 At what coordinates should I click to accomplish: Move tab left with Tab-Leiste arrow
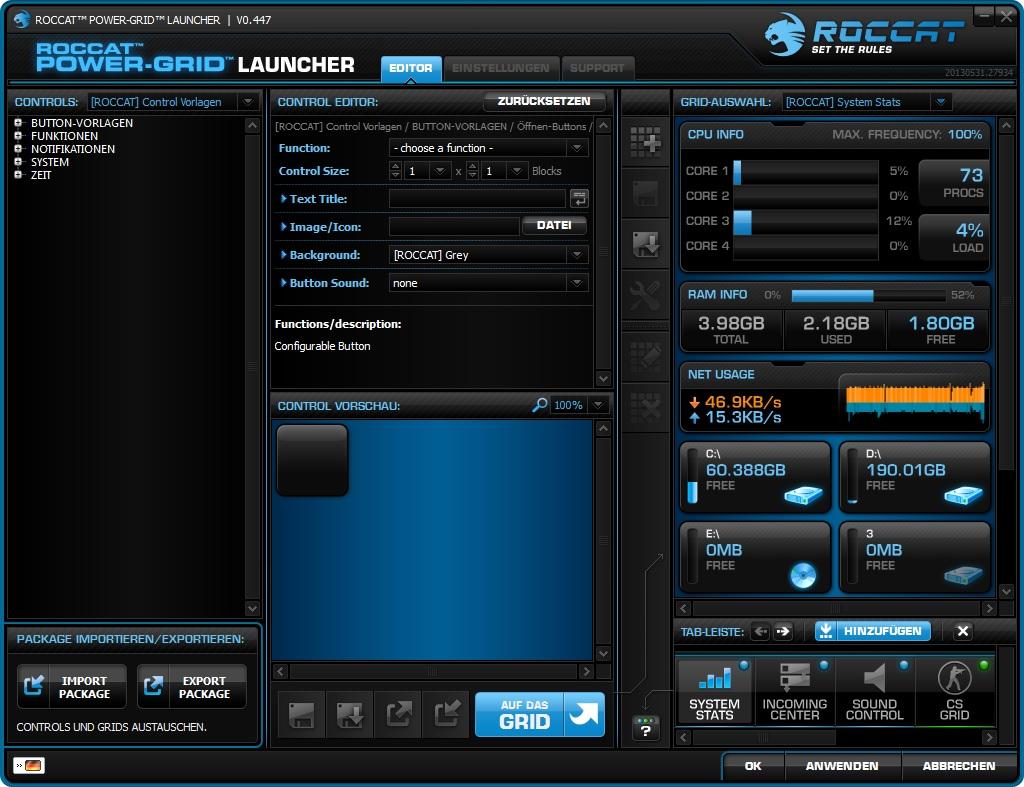(761, 631)
